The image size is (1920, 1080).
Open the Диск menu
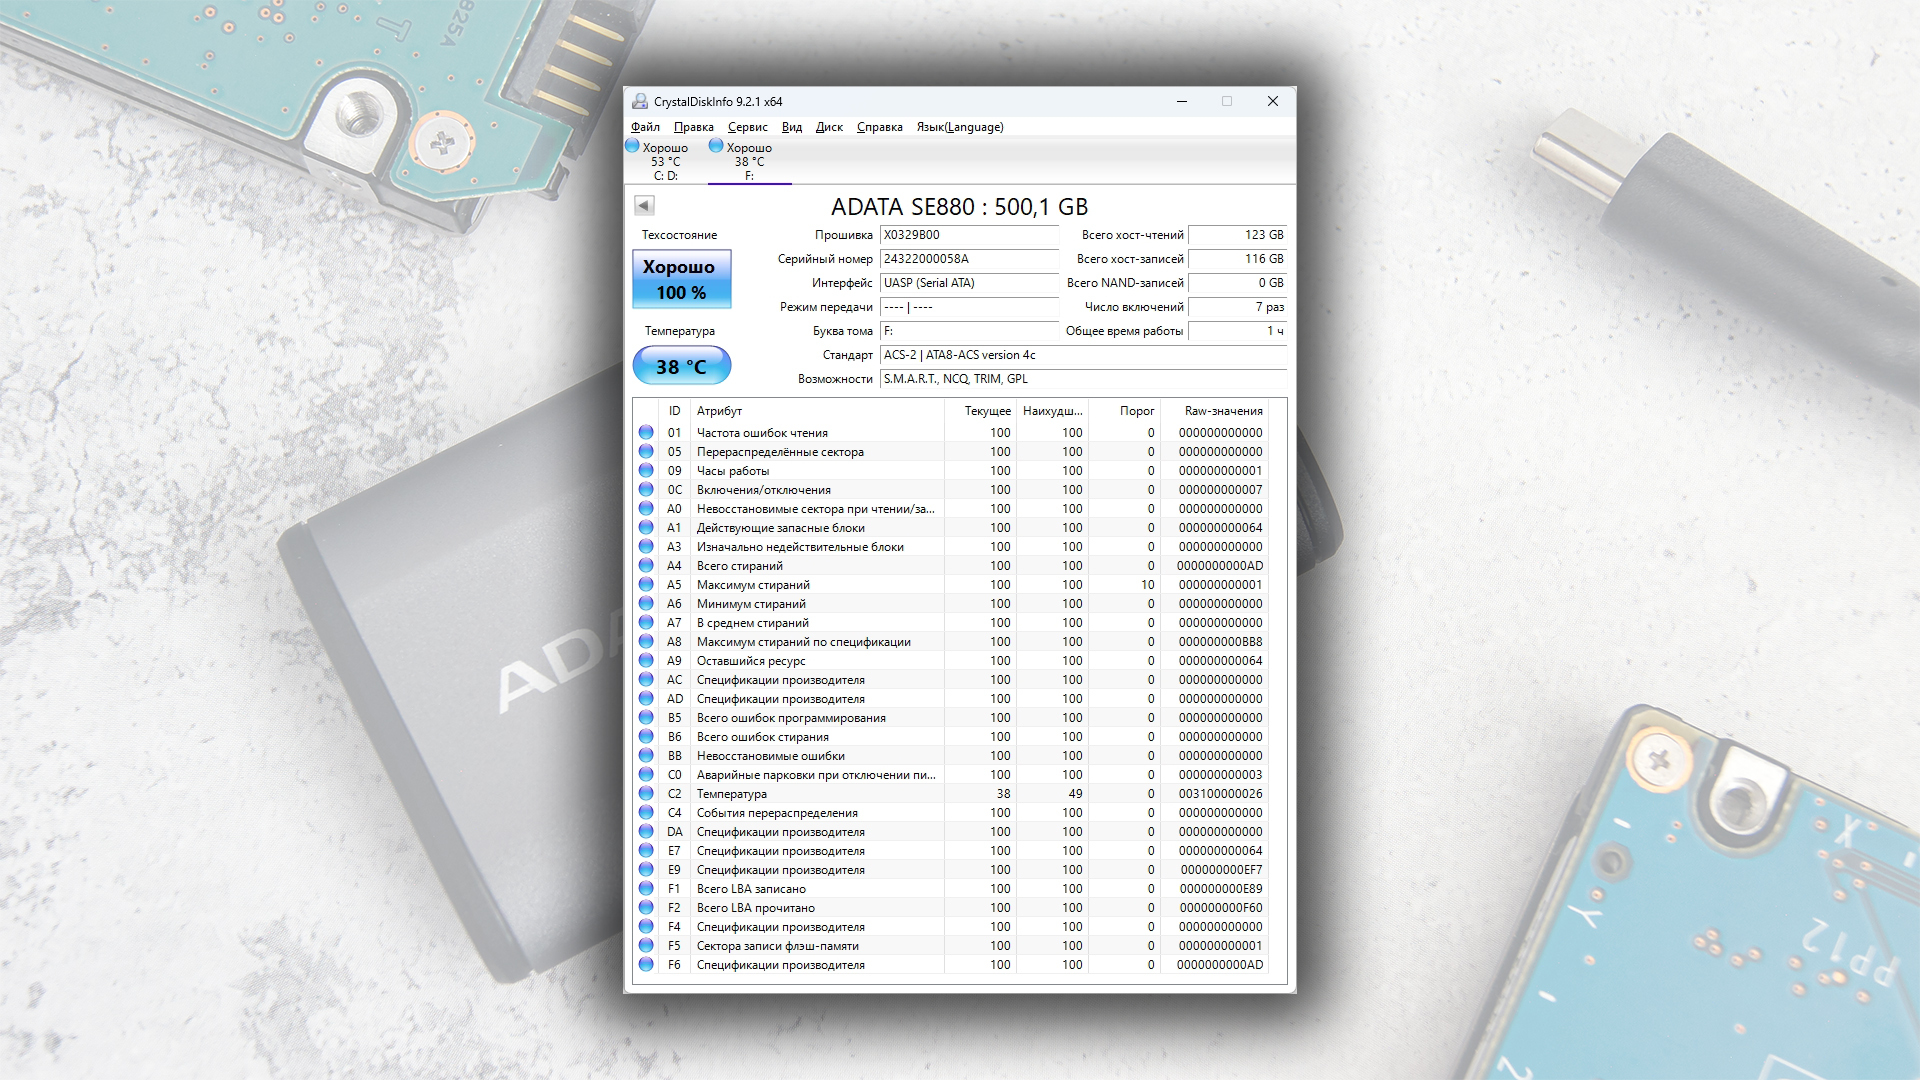pyautogui.click(x=829, y=127)
